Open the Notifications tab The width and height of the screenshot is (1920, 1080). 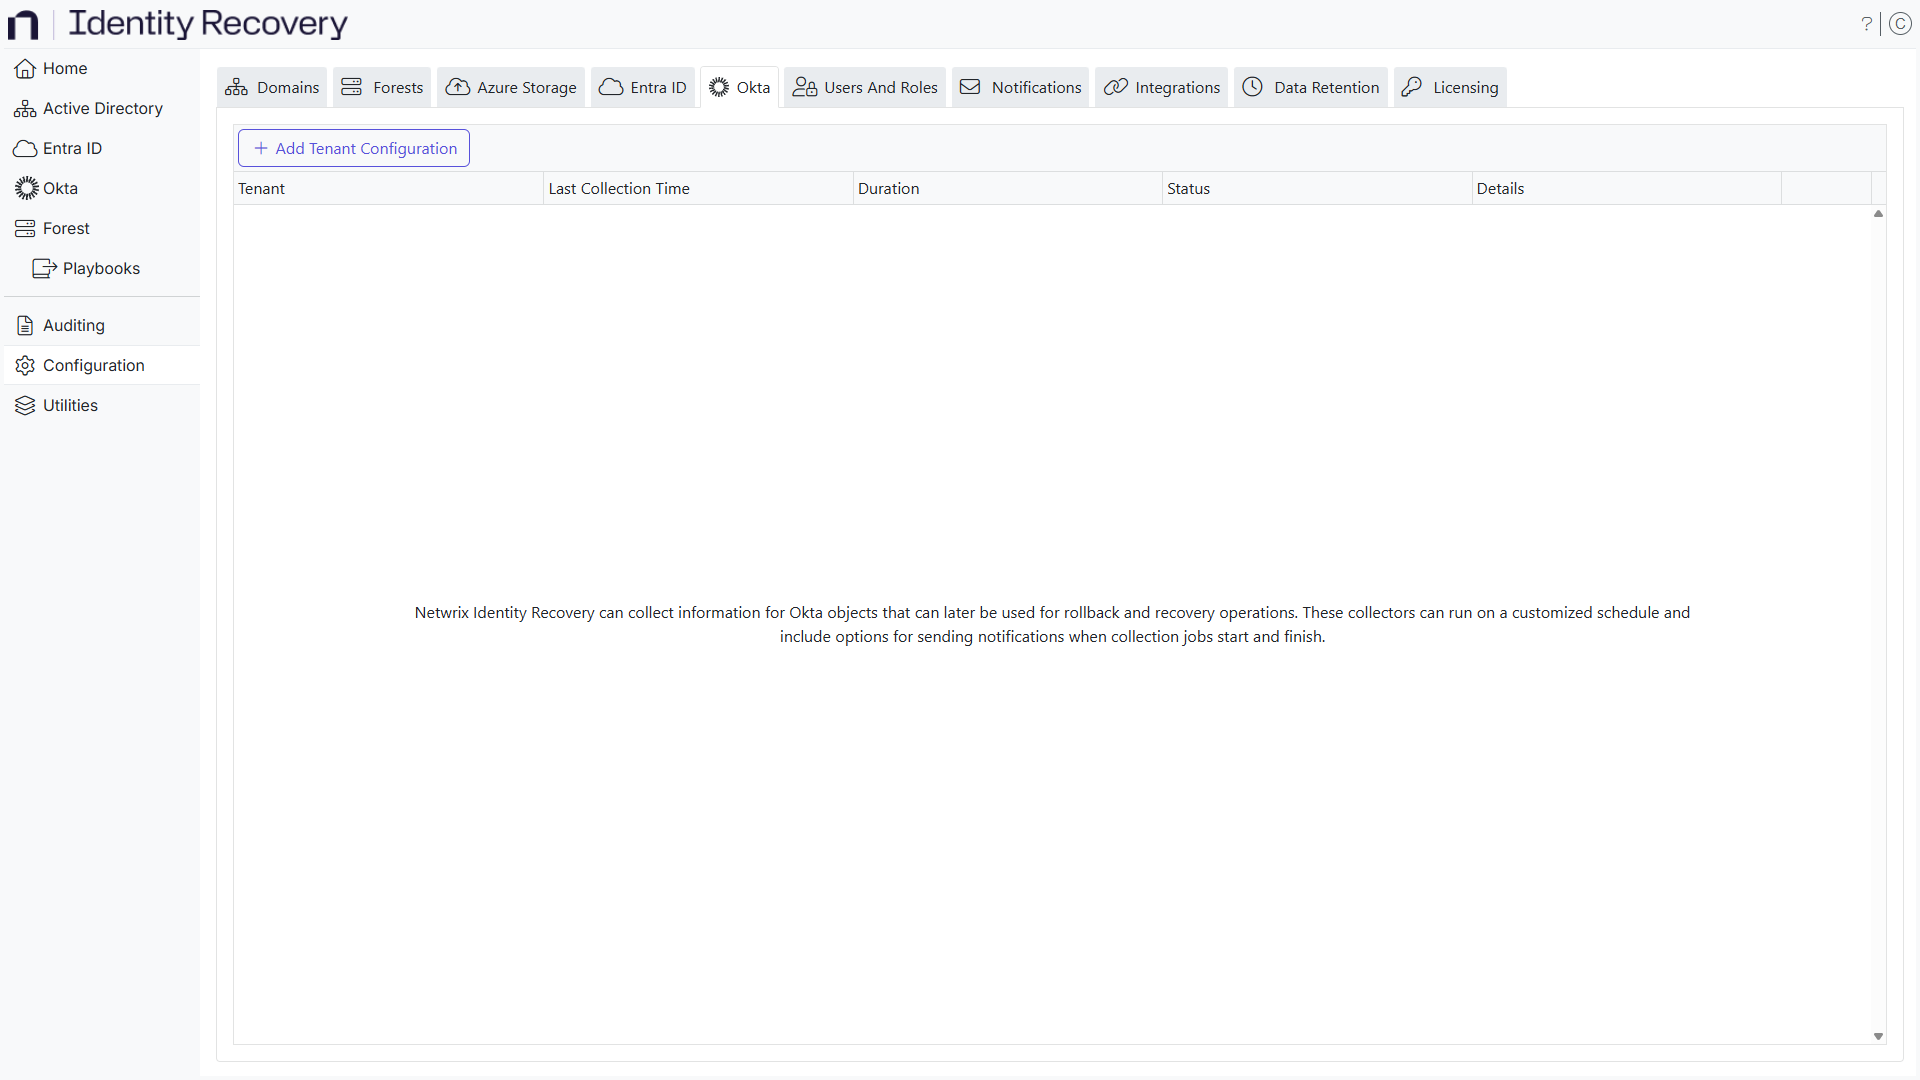(1019, 87)
